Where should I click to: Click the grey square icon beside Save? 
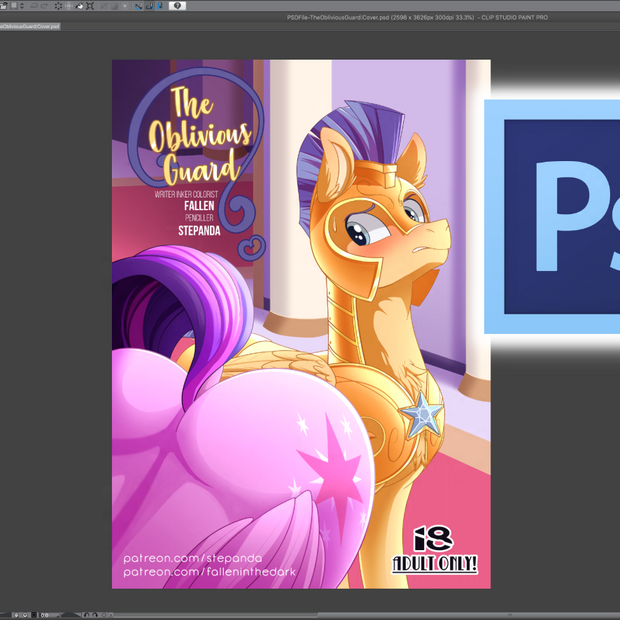14,6
